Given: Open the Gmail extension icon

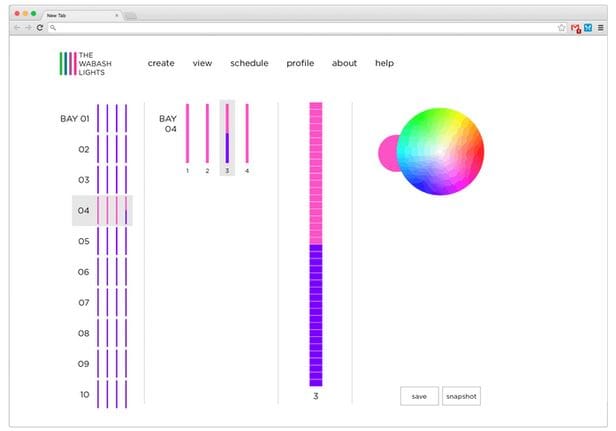Looking at the screenshot, I should (x=576, y=28).
